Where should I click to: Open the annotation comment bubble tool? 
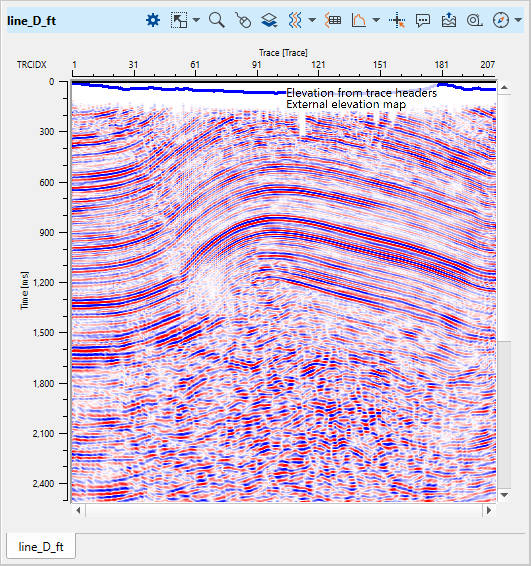click(423, 21)
